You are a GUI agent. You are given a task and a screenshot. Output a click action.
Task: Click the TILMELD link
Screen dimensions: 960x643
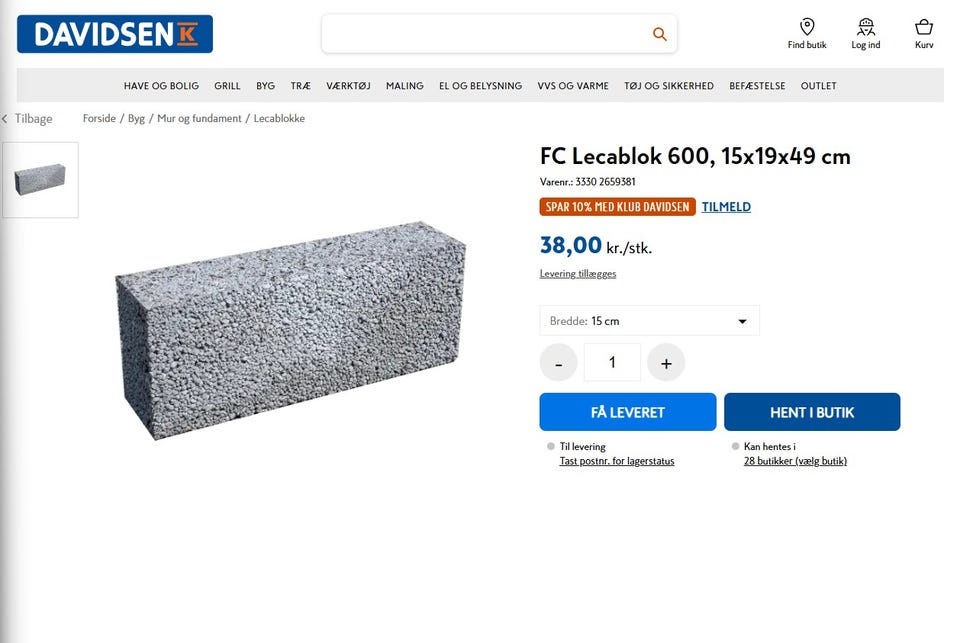coord(726,207)
